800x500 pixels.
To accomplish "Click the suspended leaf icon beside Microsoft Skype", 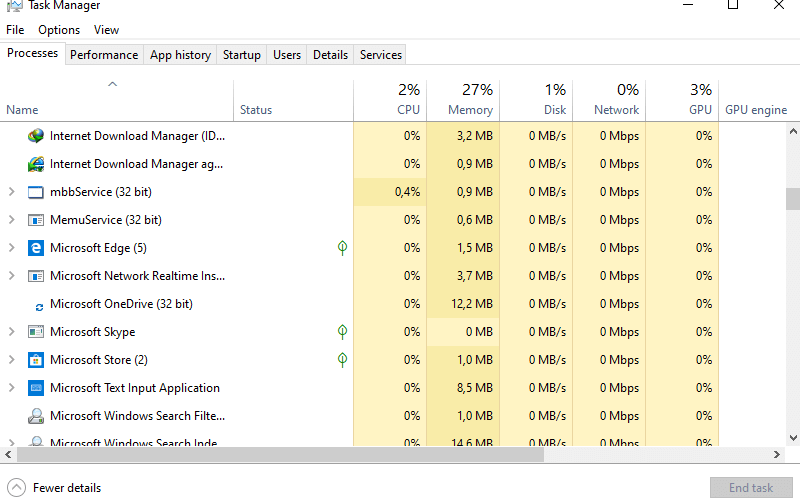I will click(x=342, y=332).
